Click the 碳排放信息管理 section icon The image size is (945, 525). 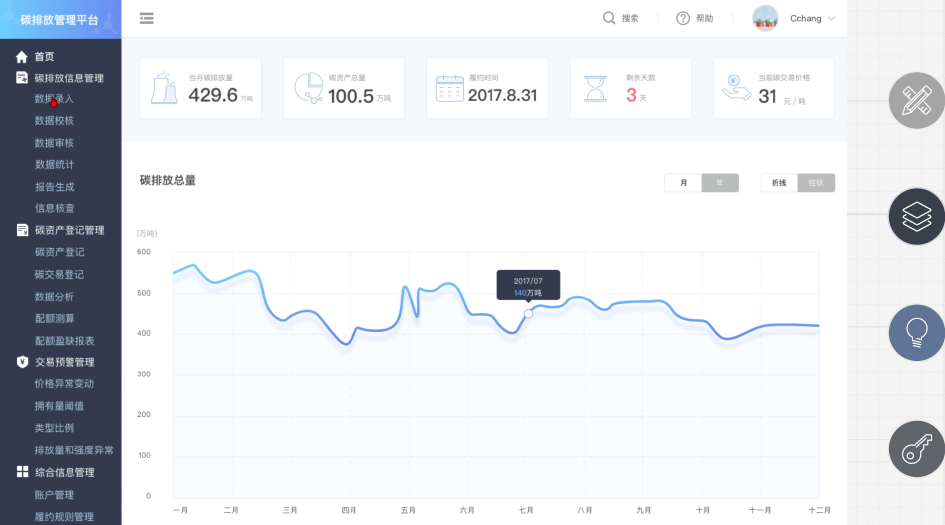coord(22,78)
